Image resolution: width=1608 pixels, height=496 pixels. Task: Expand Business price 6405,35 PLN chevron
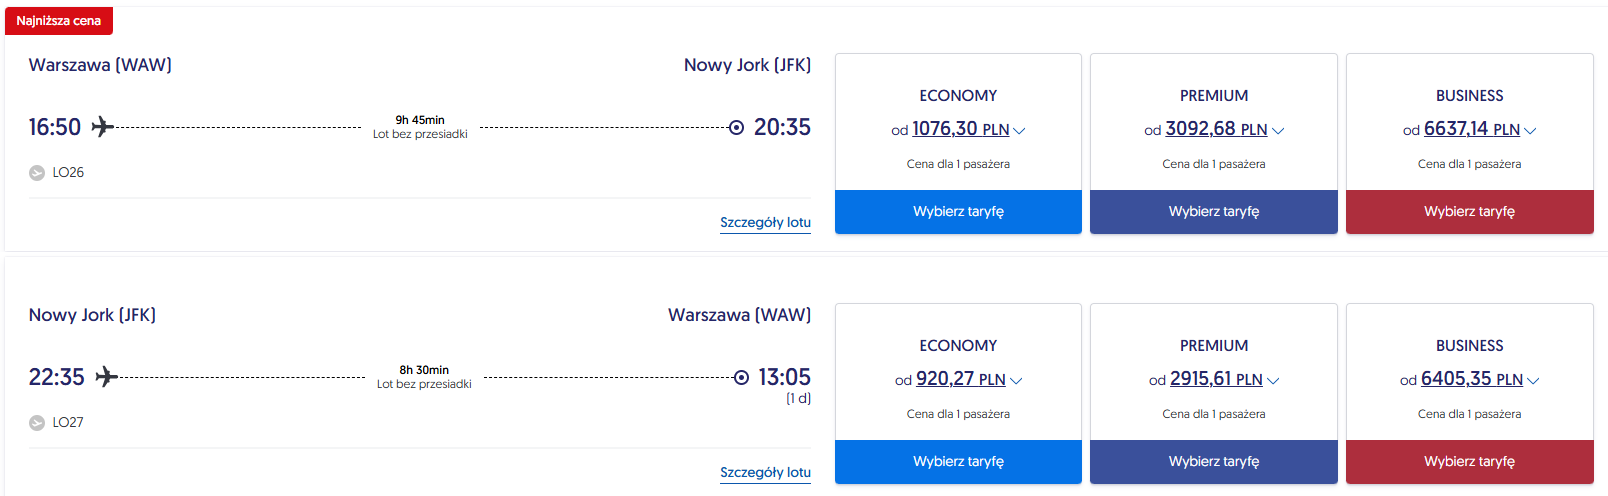click(1533, 380)
